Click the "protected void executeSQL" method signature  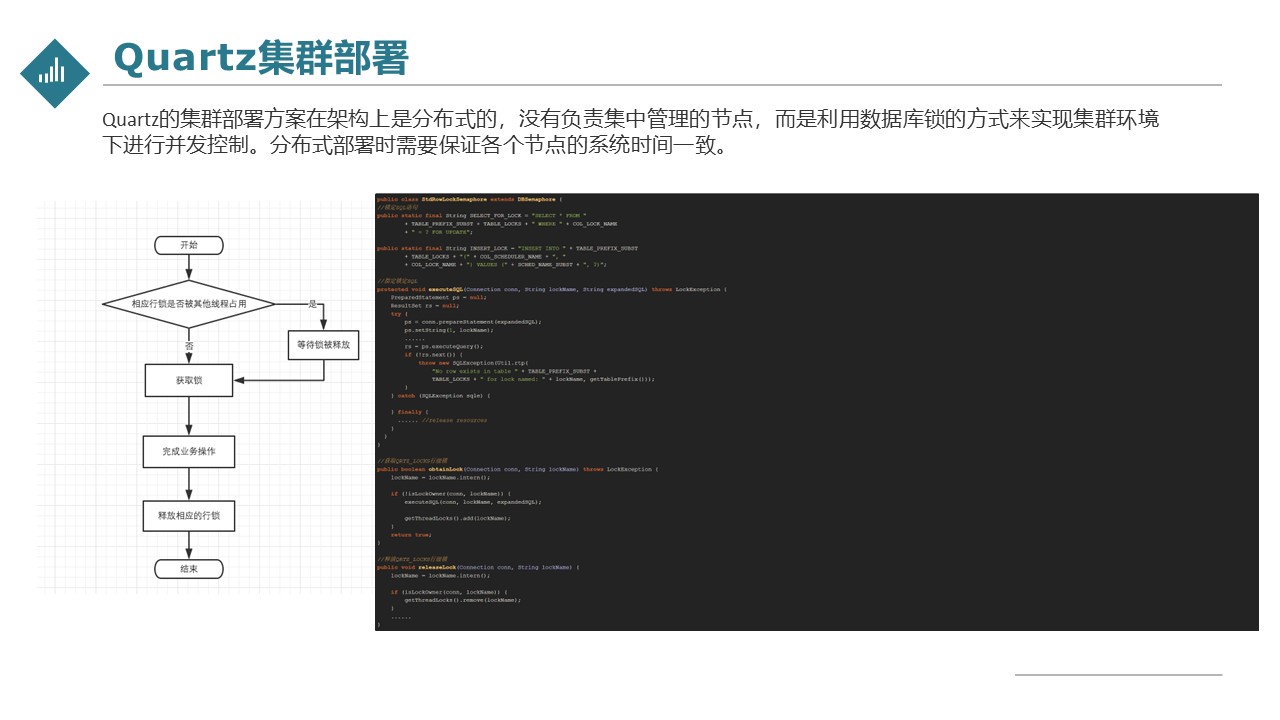552,289
